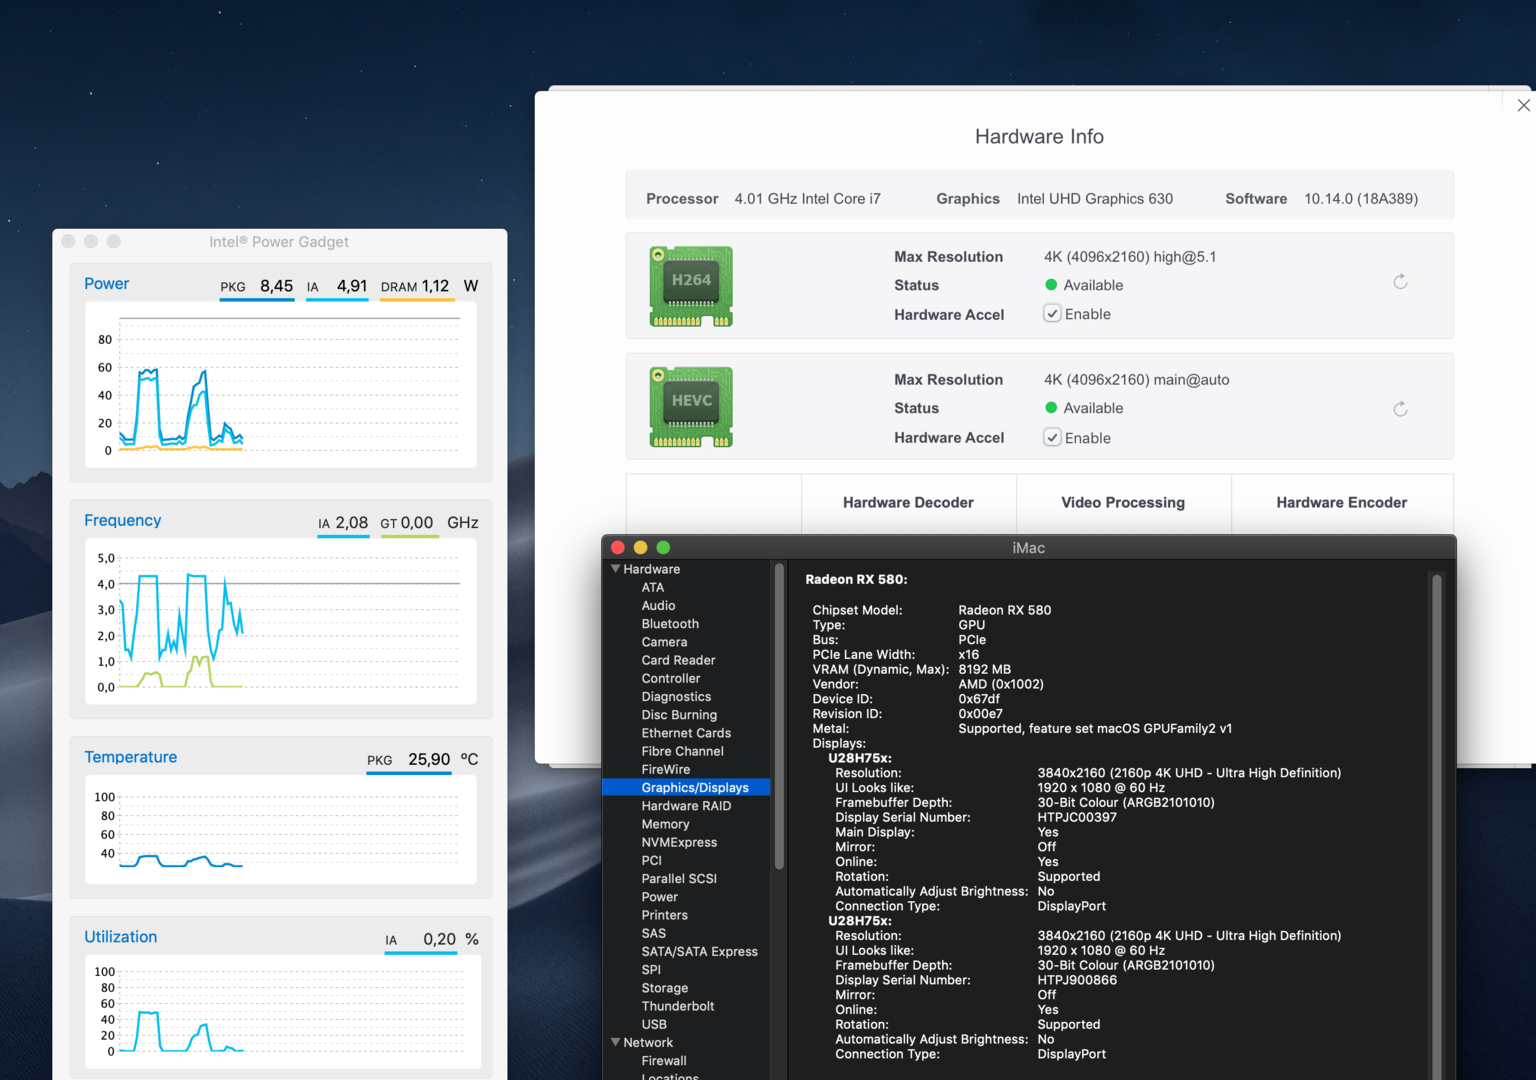Select the Hardware Encoder tab
This screenshot has width=1536, height=1080.
(1341, 503)
